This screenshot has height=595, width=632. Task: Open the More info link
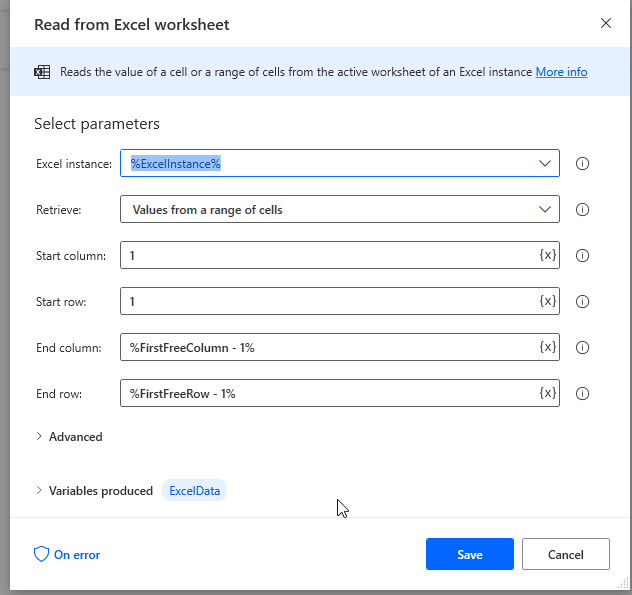pos(561,72)
